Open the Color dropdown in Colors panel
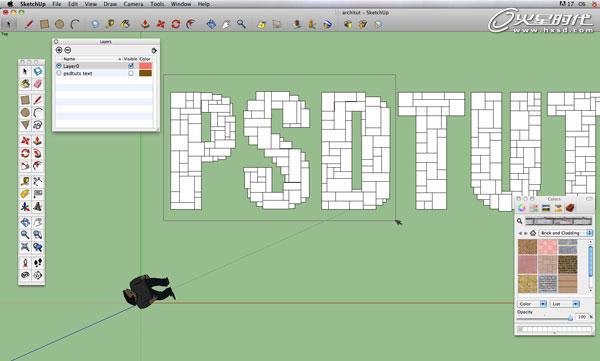 pos(532,304)
